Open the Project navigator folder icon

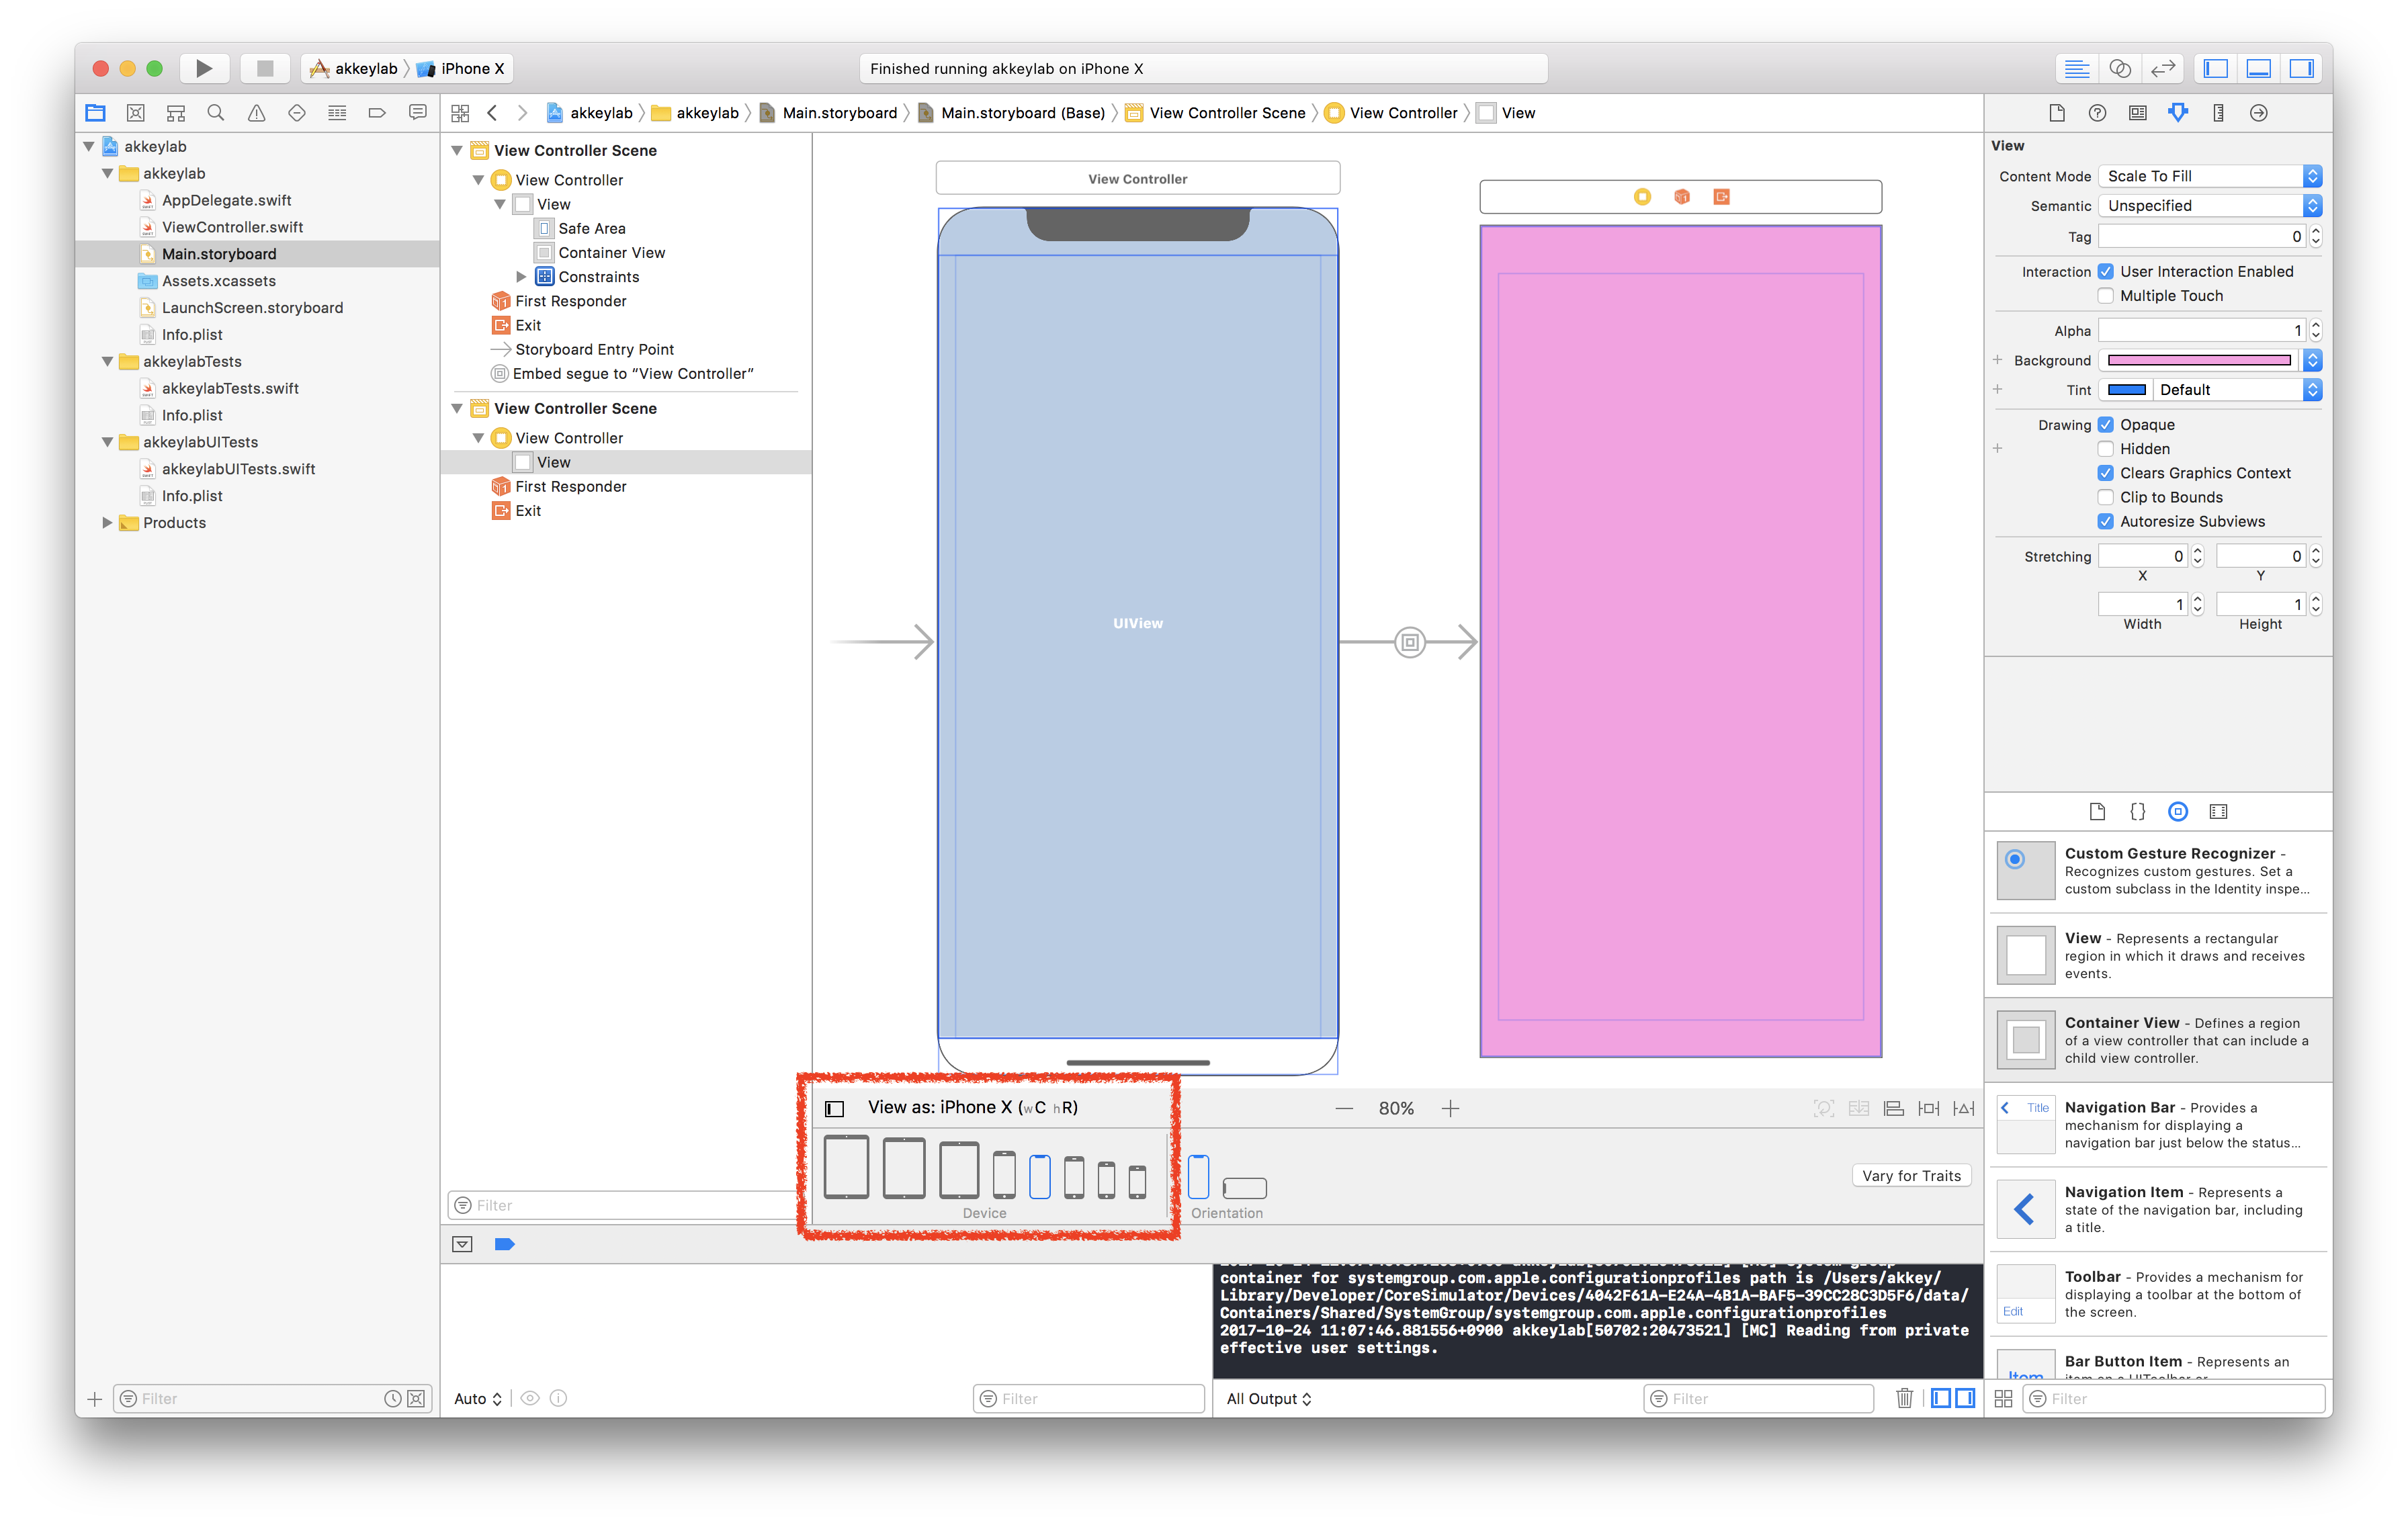click(x=96, y=113)
